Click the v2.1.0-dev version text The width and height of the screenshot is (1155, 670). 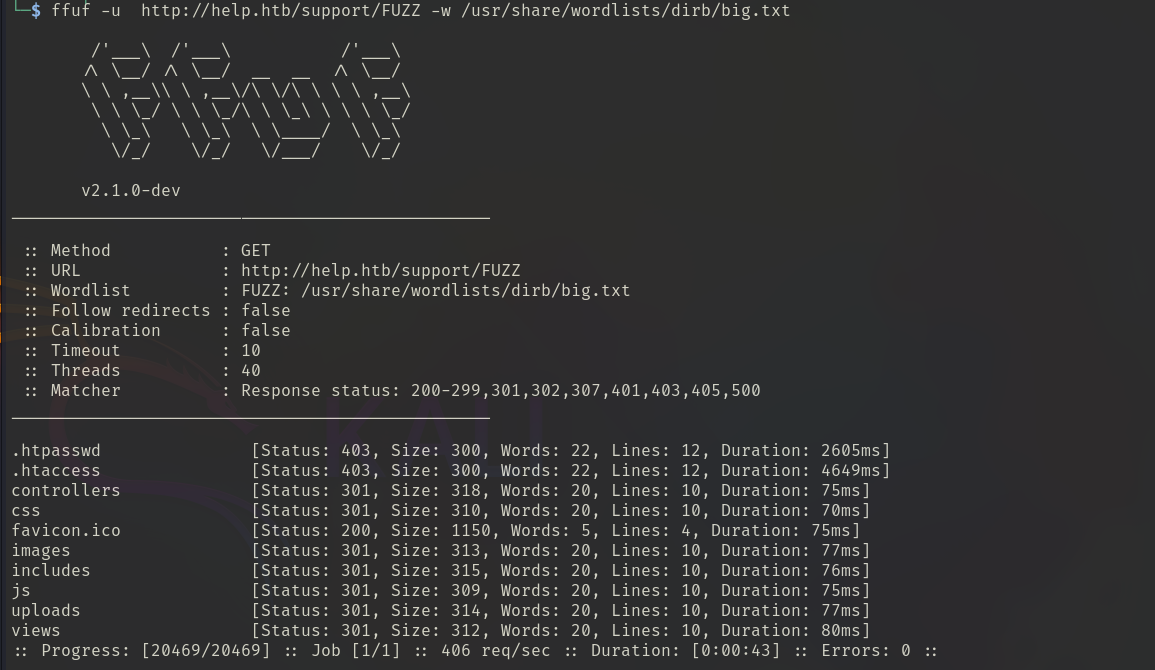[130, 190]
